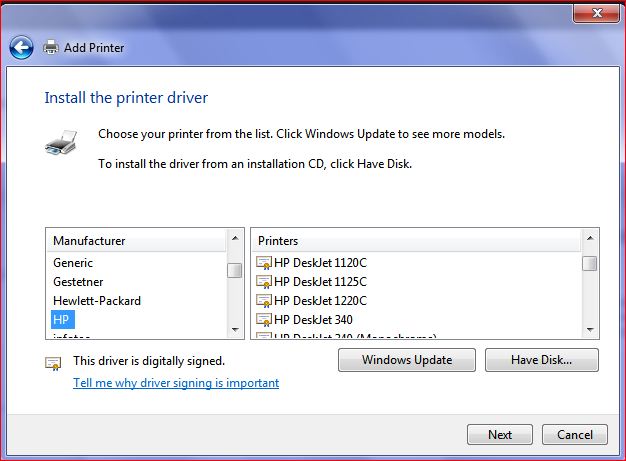Click the Back arrow button
Image resolution: width=626 pixels, height=461 pixels.
tap(21, 47)
